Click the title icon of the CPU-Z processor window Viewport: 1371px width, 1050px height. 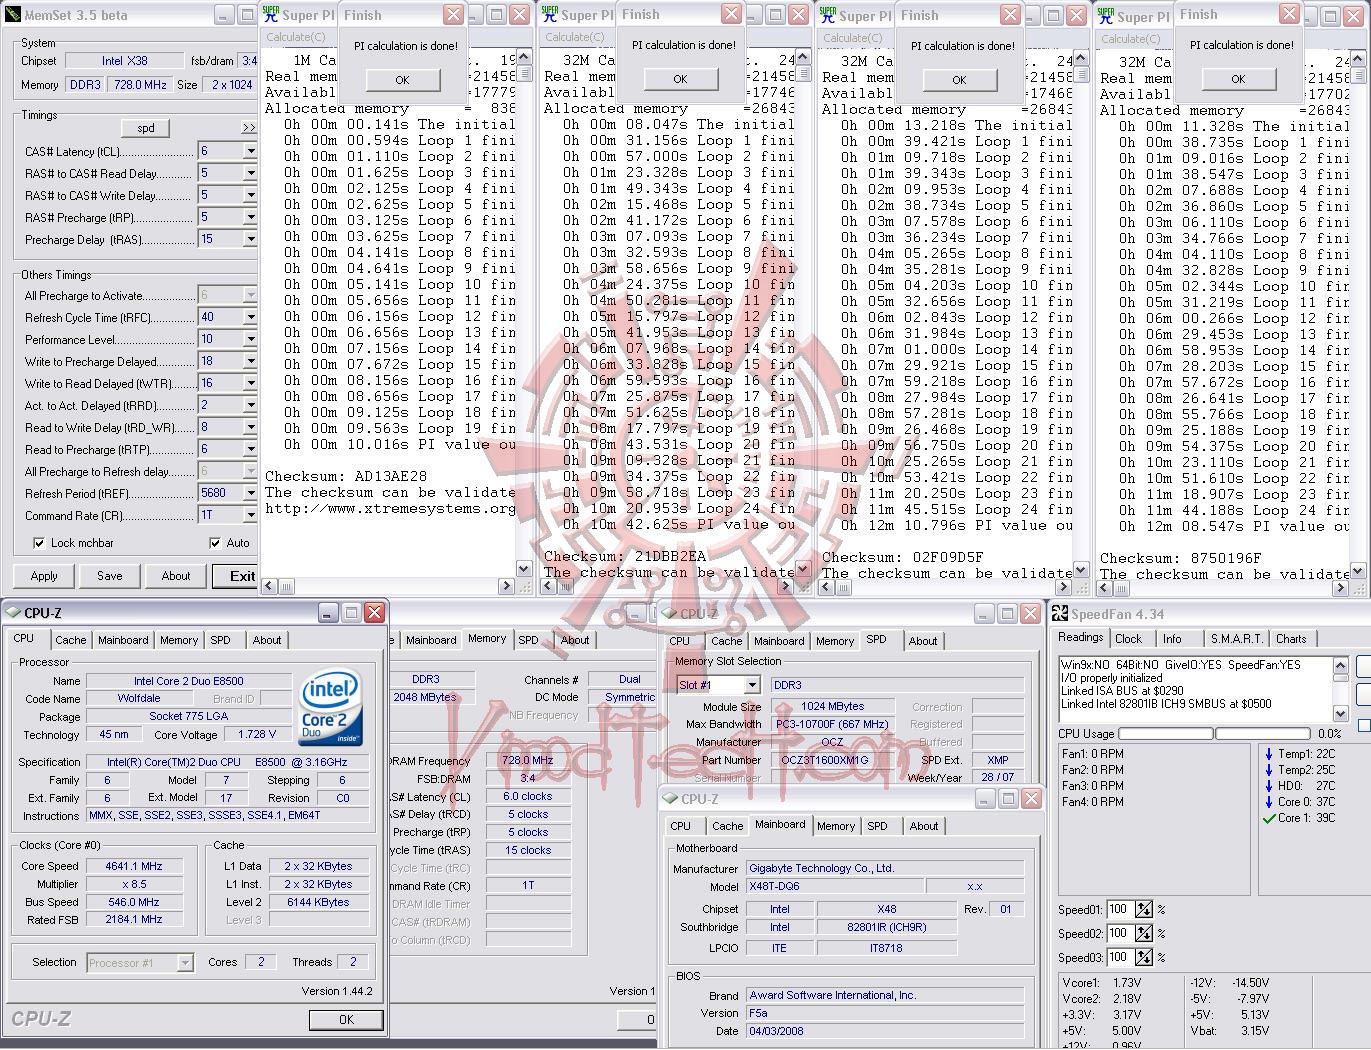pyautogui.click(x=12, y=613)
